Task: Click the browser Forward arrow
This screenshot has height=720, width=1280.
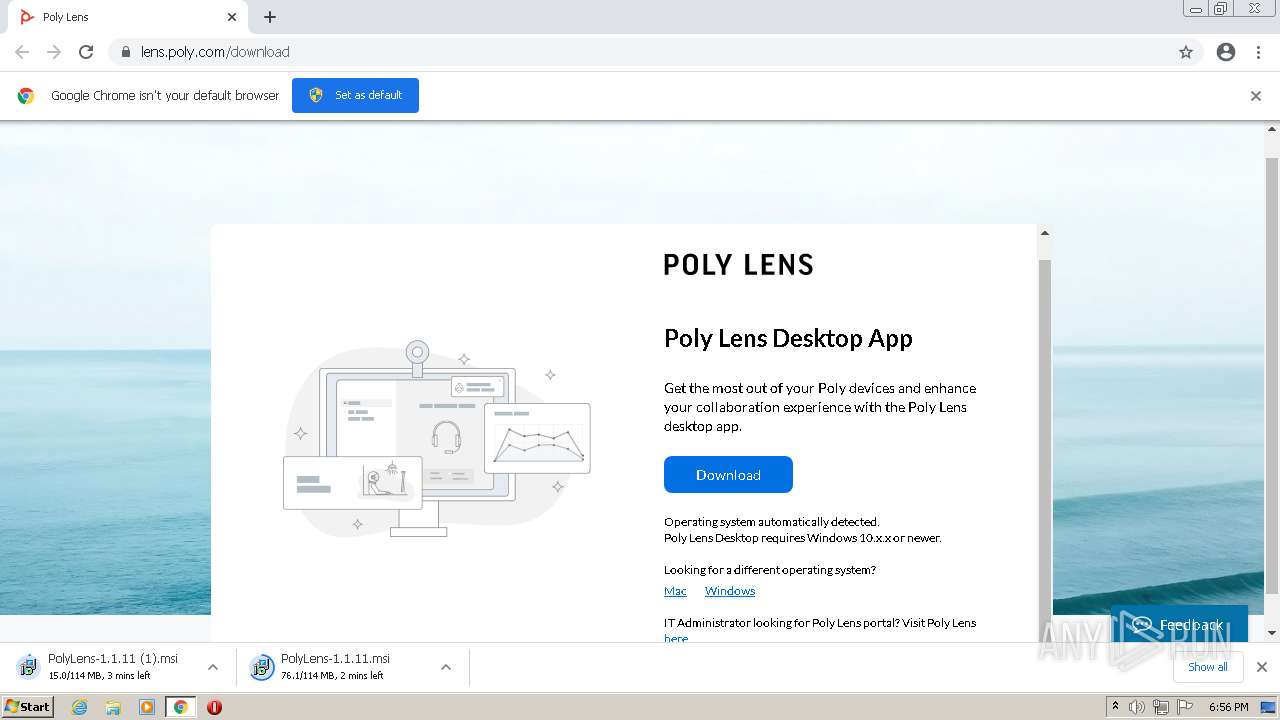Action: pos(54,52)
